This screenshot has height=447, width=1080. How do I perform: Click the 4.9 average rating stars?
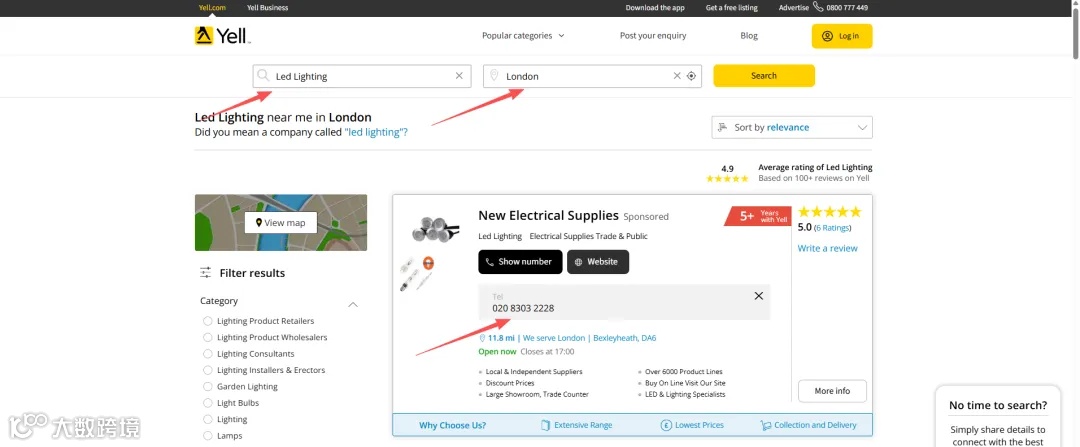pyautogui.click(x=727, y=178)
